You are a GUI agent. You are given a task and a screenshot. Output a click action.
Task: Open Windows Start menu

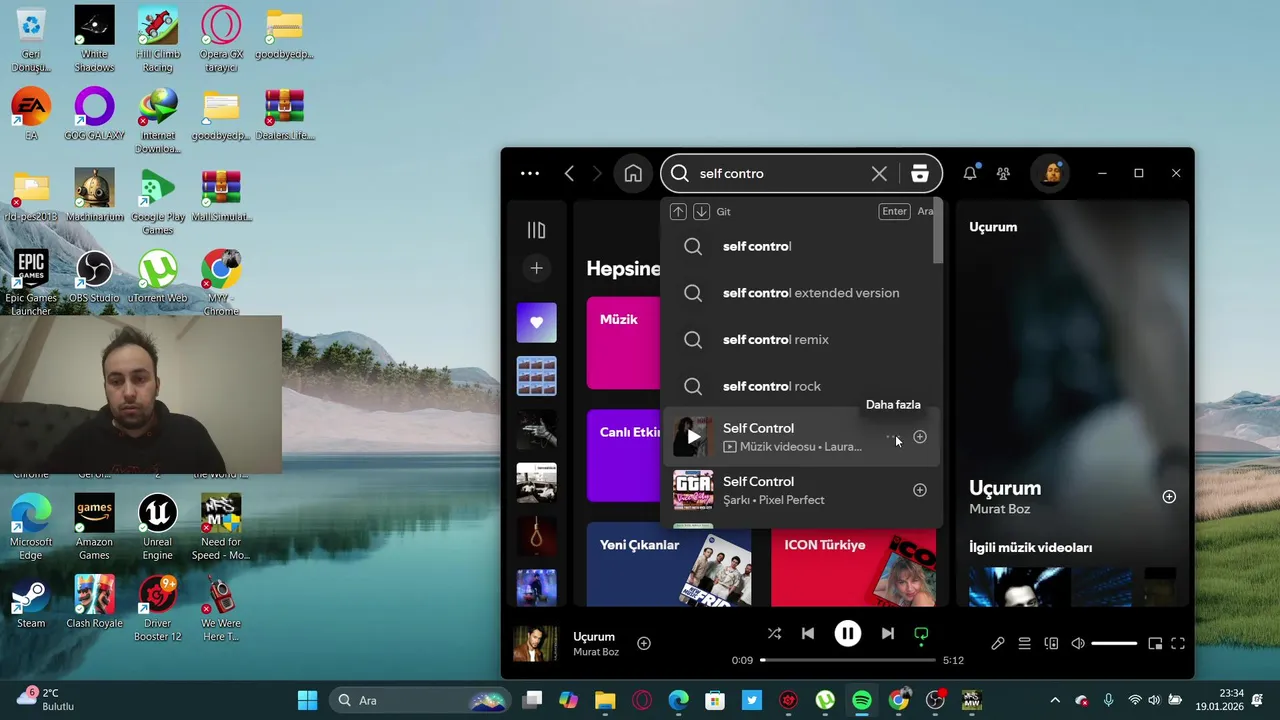coord(307,700)
